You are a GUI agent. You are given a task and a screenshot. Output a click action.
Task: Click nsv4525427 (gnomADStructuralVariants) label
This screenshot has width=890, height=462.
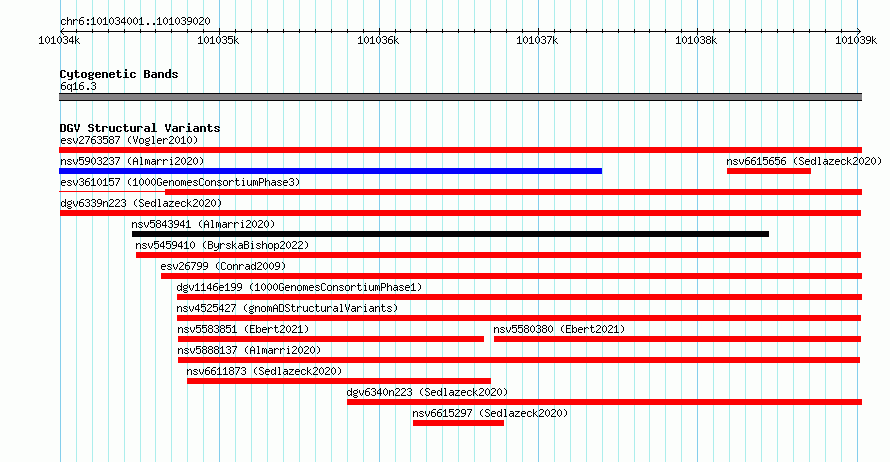(x=287, y=308)
